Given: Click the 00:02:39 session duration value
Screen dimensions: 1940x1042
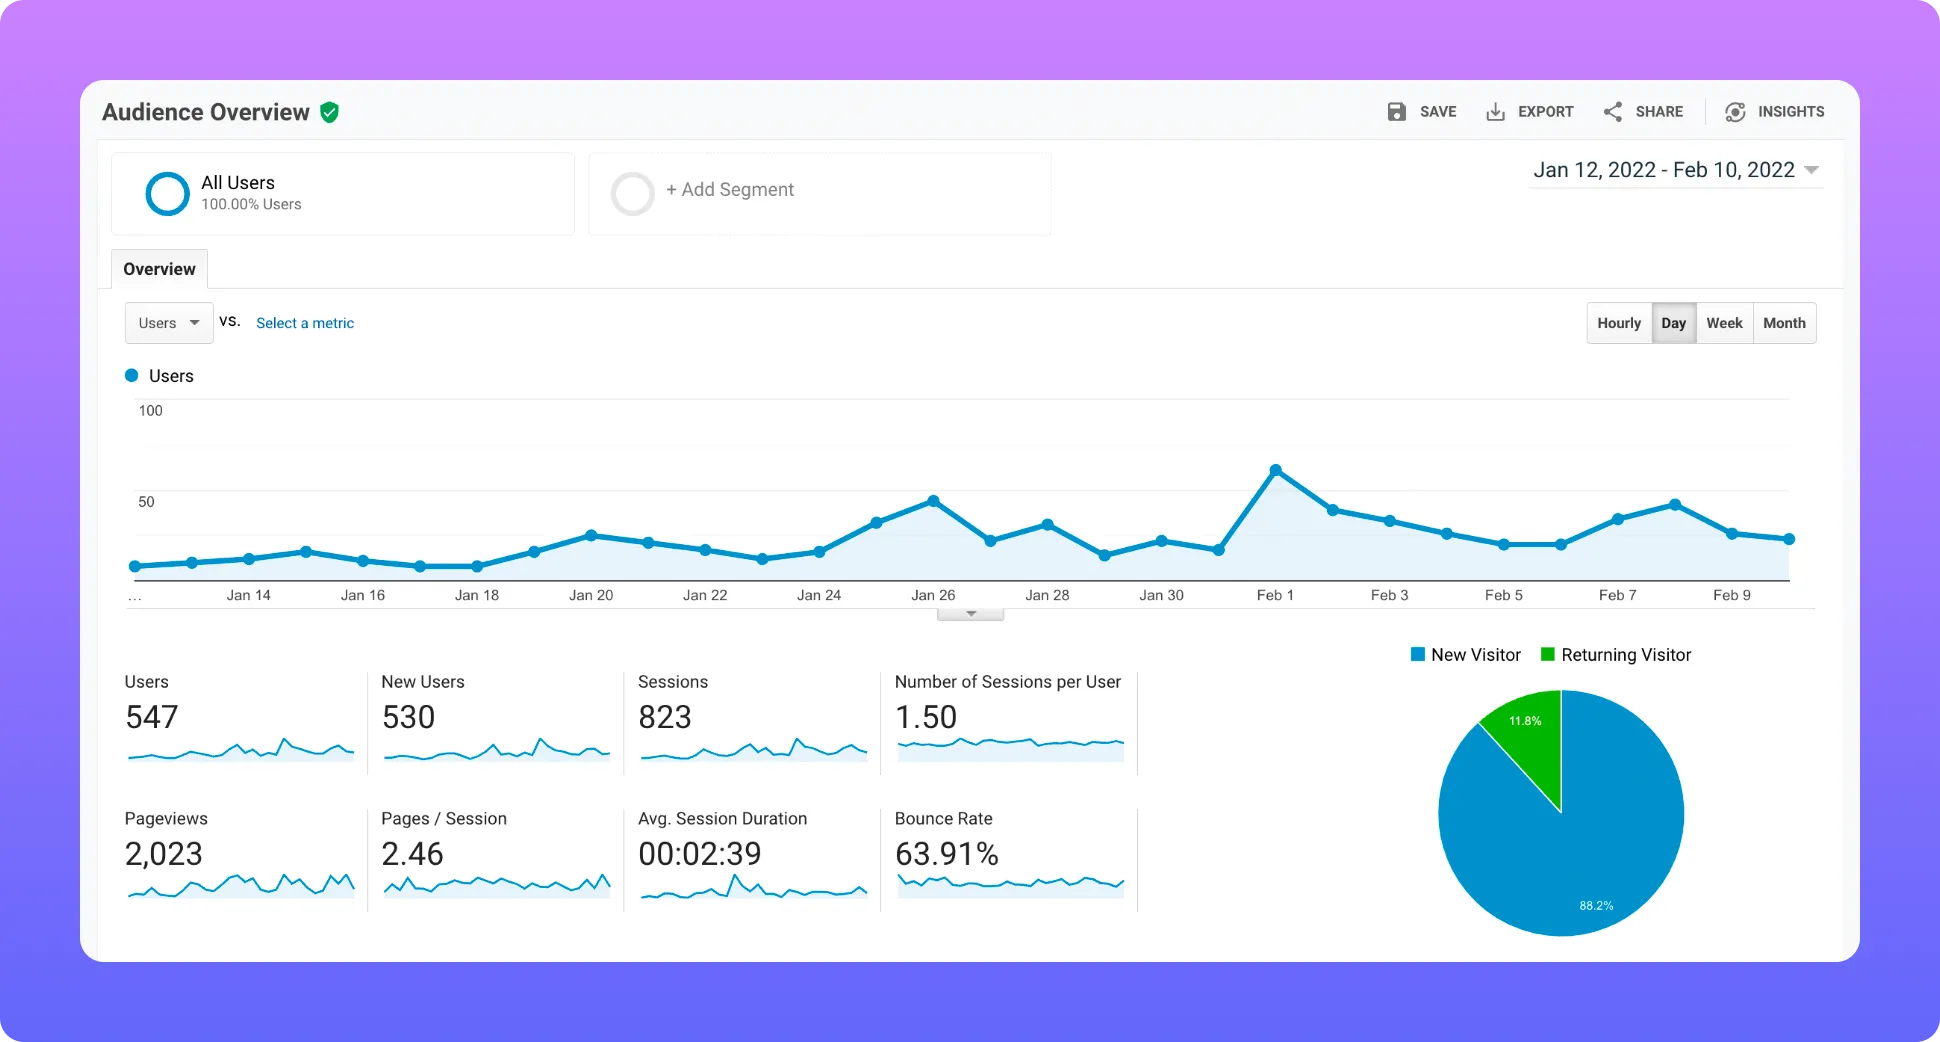Looking at the screenshot, I should [x=700, y=854].
